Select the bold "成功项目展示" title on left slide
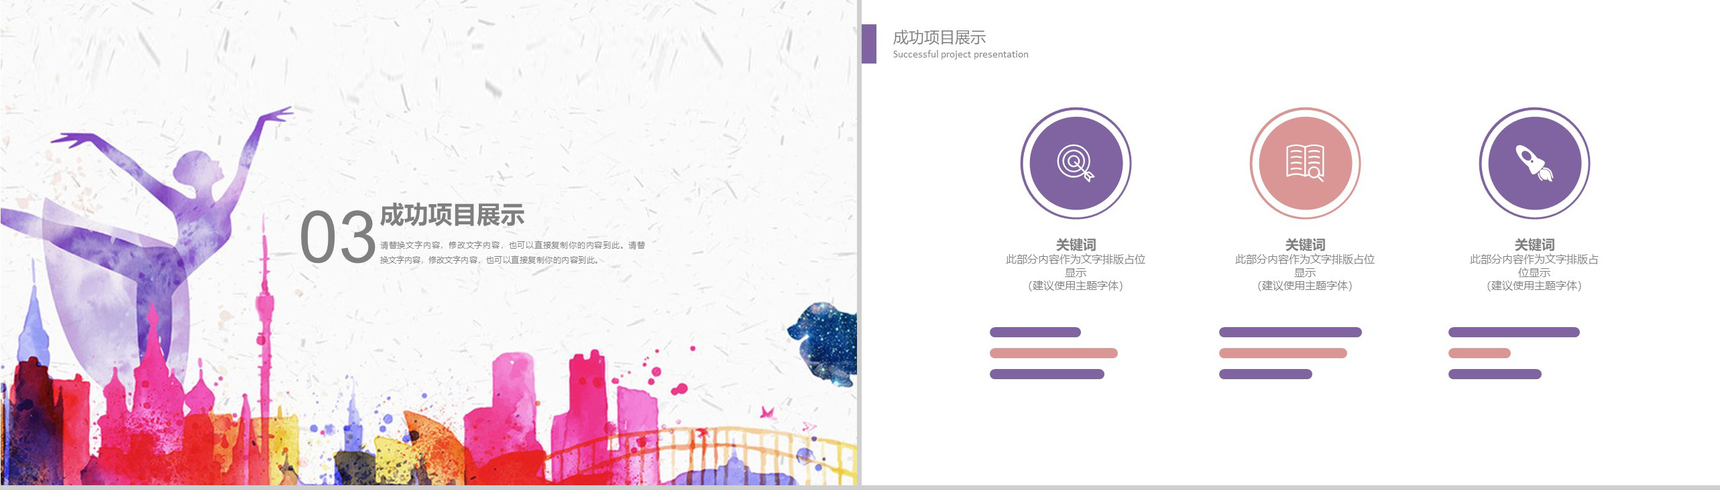Image resolution: width=1720 pixels, height=490 pixels. pyautogui.click(x=451, y=215)
